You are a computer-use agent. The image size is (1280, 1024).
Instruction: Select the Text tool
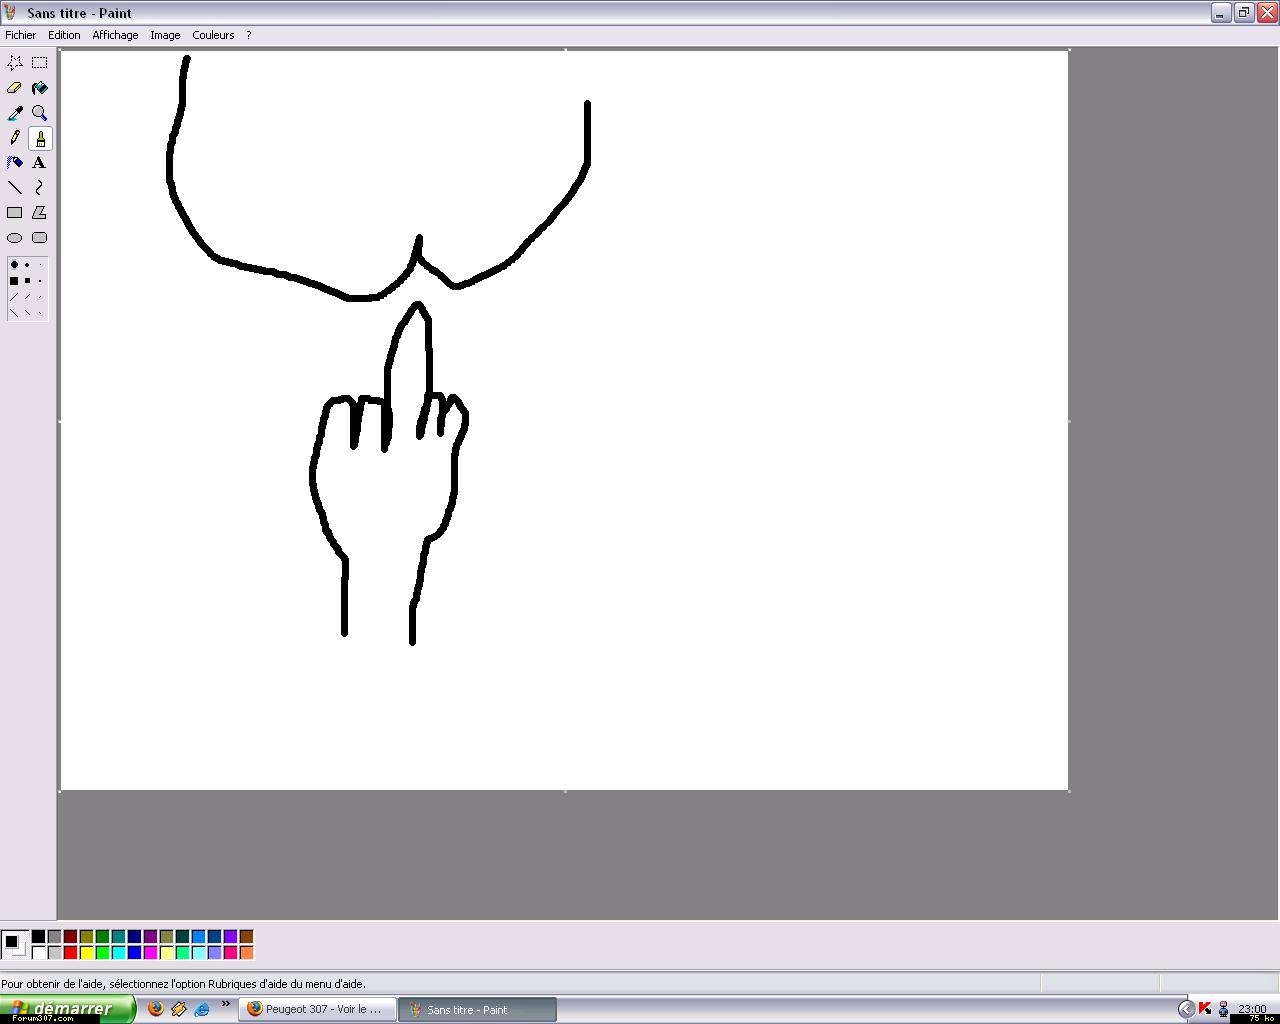click(40, 163)
